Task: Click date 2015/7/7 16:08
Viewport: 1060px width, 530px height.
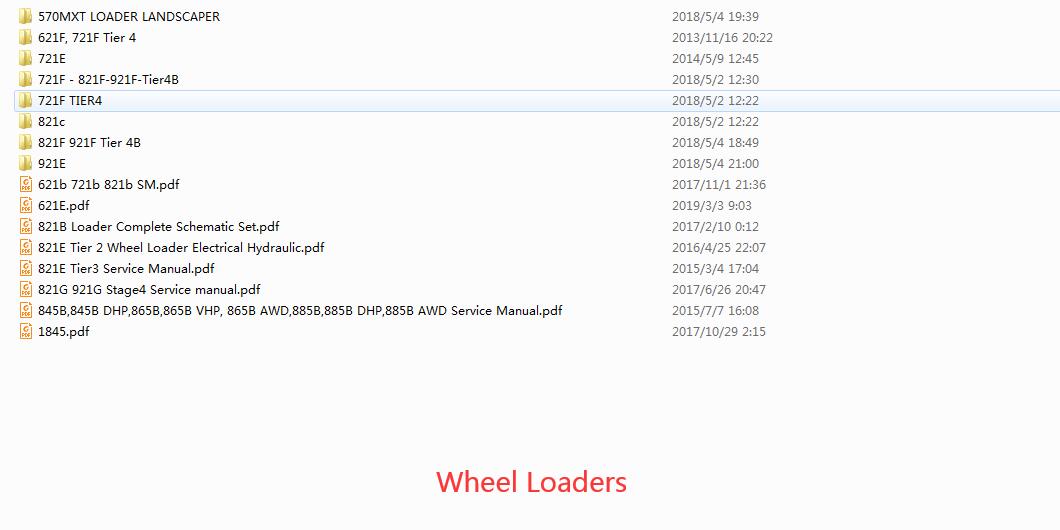Action: point(715,310)
